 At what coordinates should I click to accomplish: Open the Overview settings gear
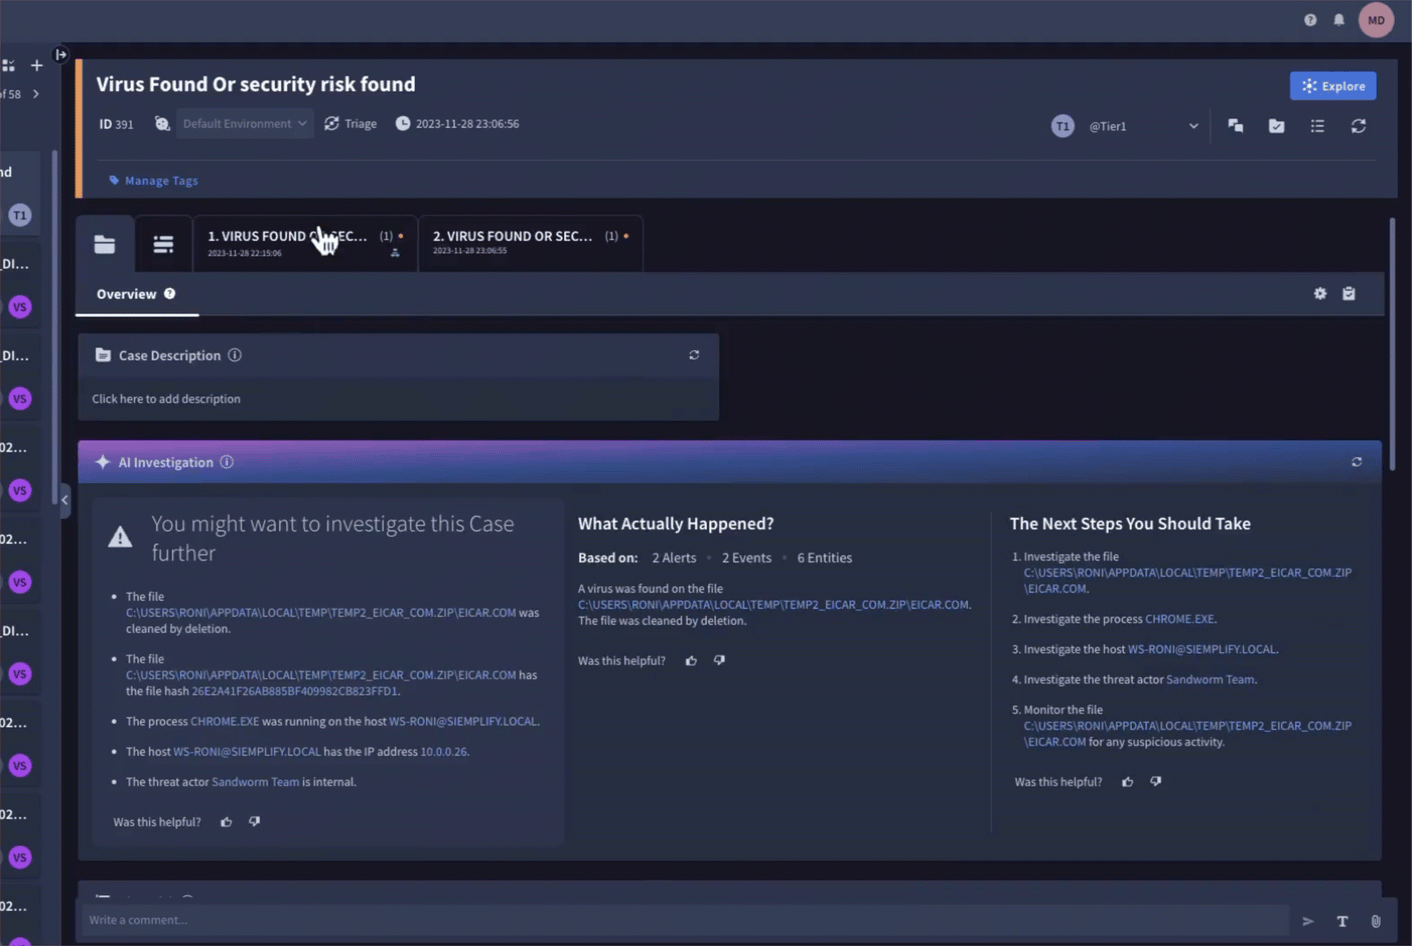click(1320, 294)
